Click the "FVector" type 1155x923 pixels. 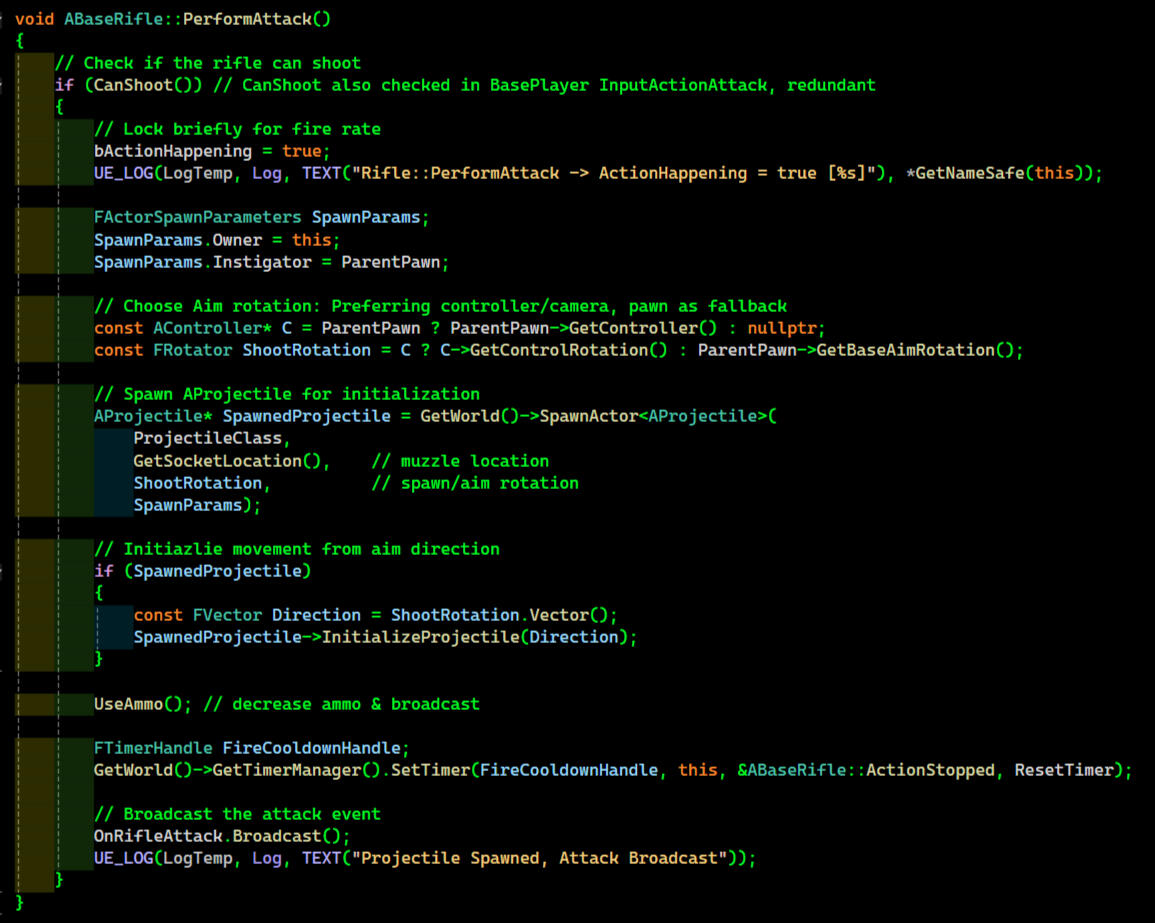(227, 615)
